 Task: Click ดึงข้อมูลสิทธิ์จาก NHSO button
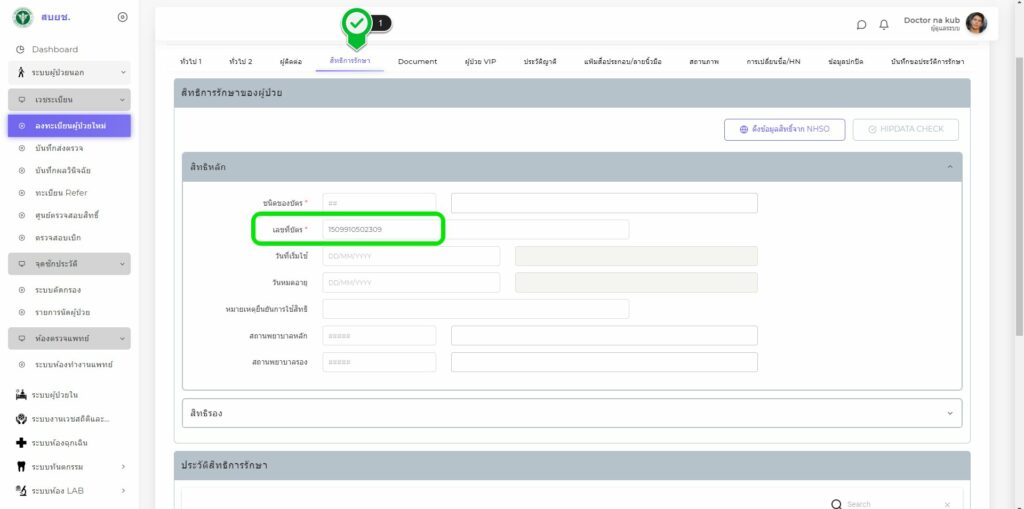784,129
